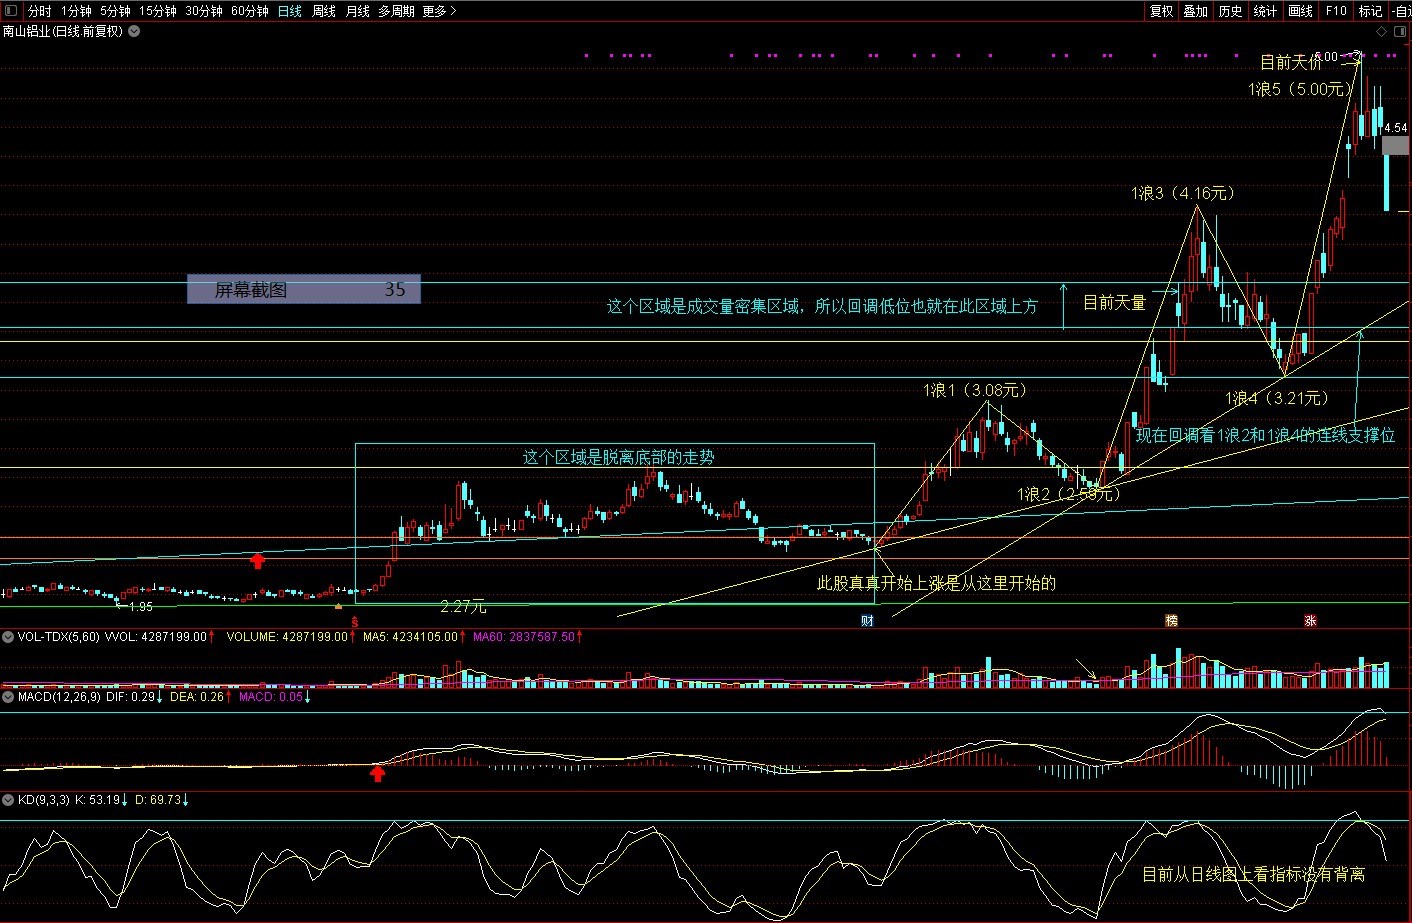This screenshot has height=923, width=1412.
Task: Open the KD indicator dropdown arrow
Action: (x=8, y=800)
